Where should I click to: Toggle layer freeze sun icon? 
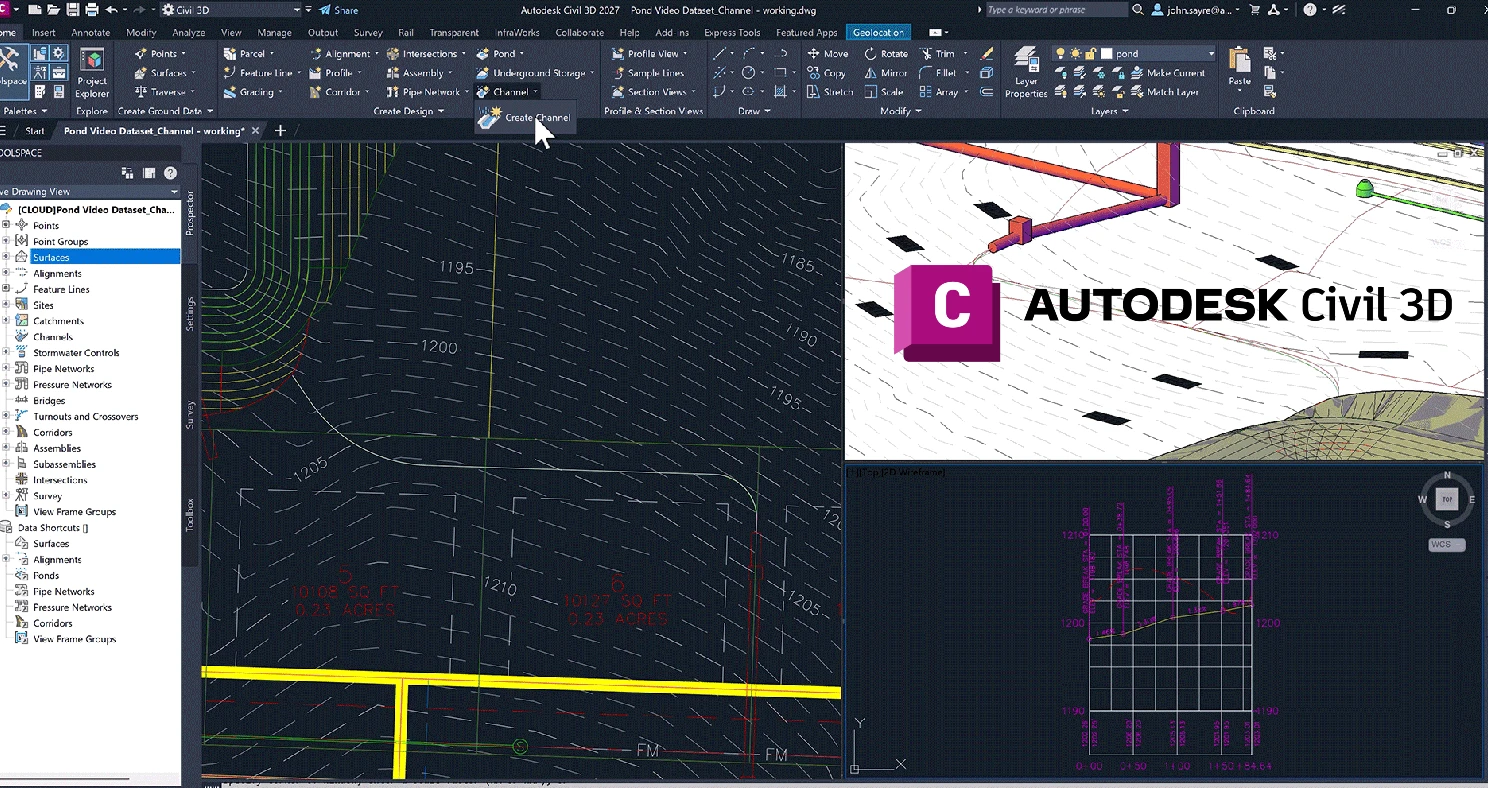1076,54
